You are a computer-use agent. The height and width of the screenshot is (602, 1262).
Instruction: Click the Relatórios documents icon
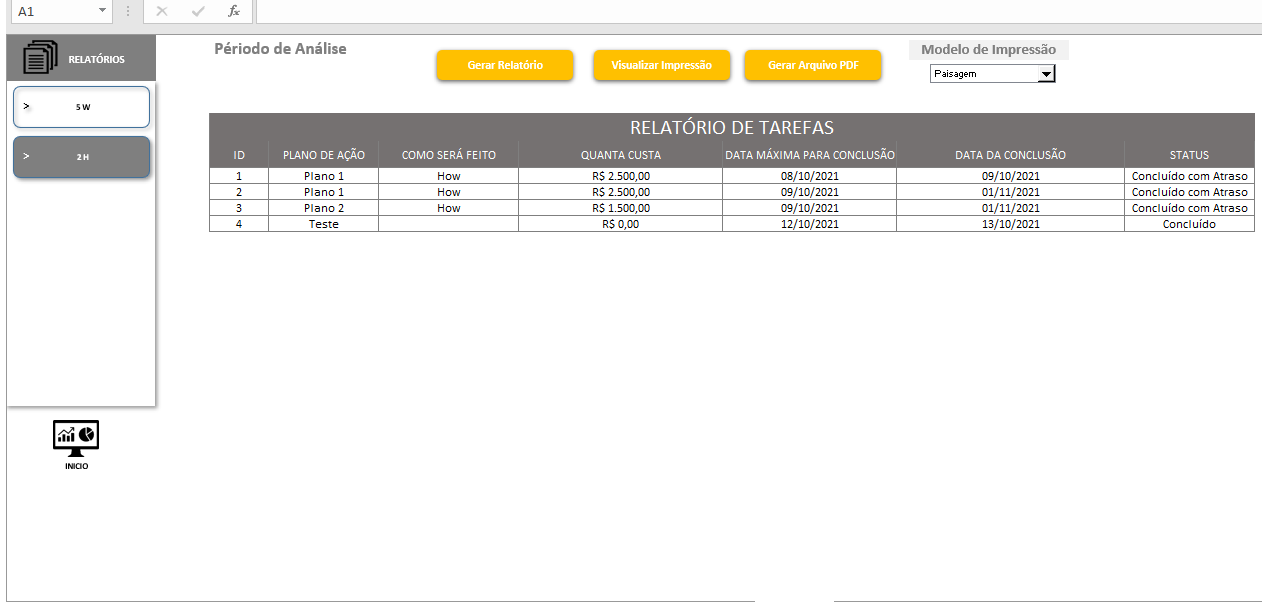click(40, 57)
